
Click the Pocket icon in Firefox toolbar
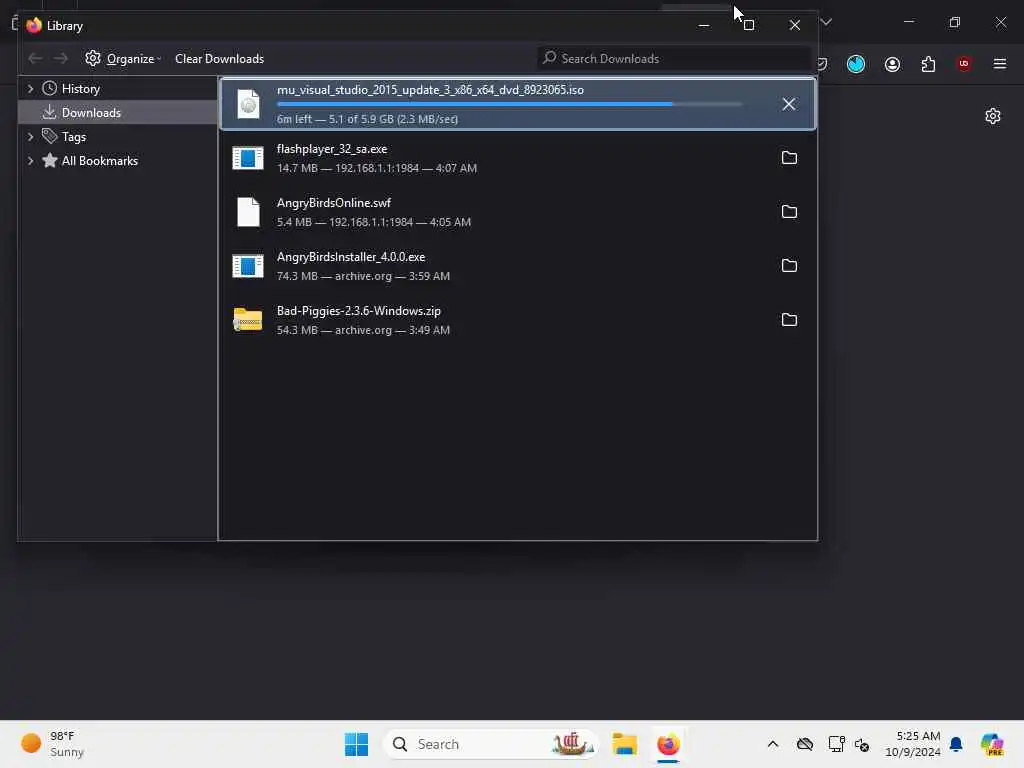pyautogui.click(x=823, y=64)
